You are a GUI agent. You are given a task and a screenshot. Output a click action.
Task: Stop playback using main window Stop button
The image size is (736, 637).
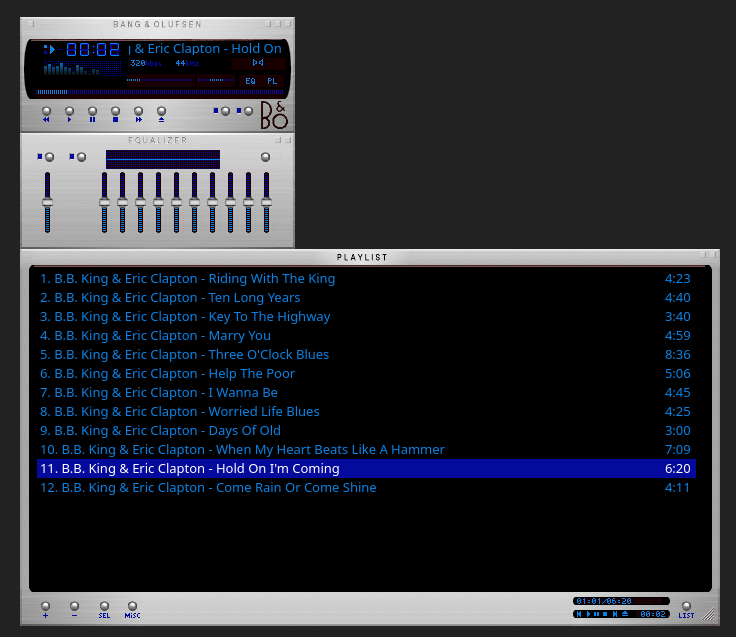115,114
